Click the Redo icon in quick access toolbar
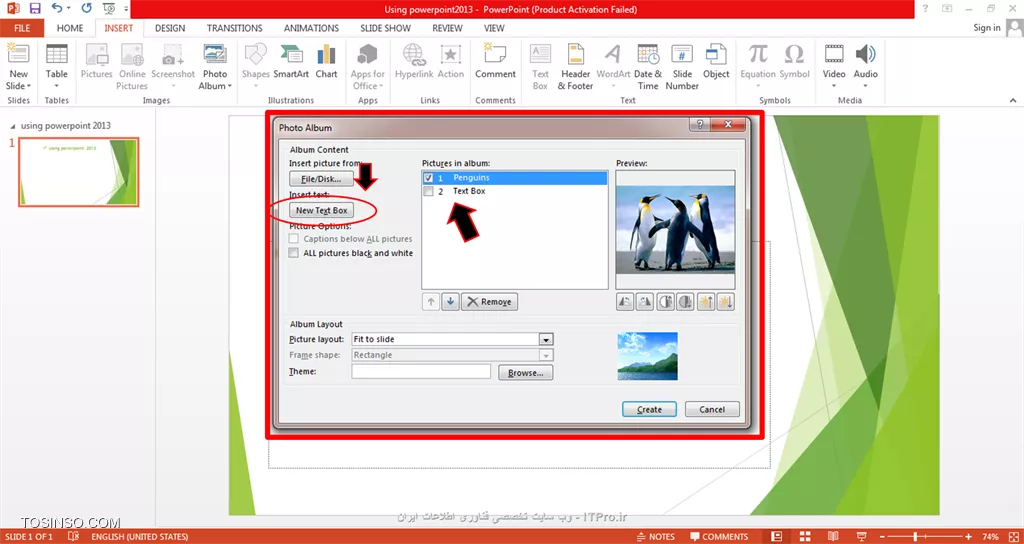Viewport: 1024px width, 544px height. [x=86, y=9]
